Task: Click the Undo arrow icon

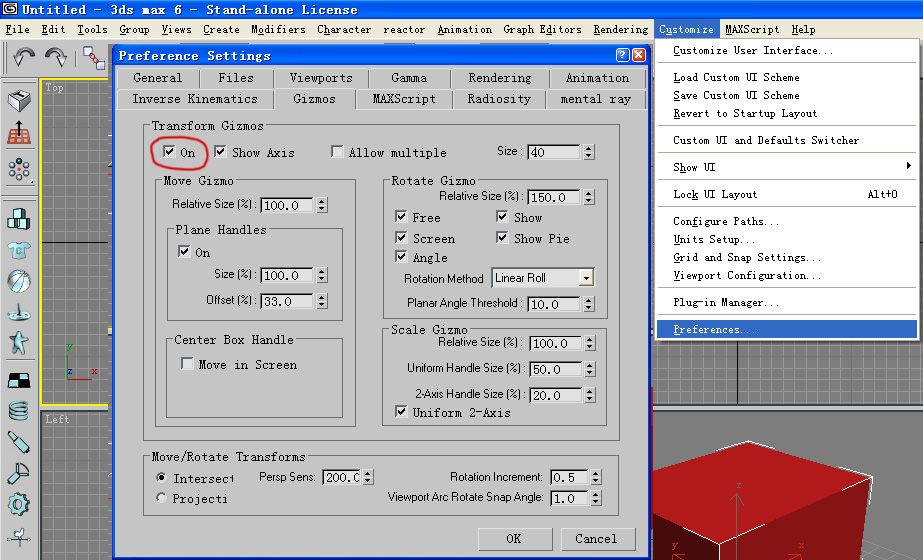Action: (x=24, y=58)
